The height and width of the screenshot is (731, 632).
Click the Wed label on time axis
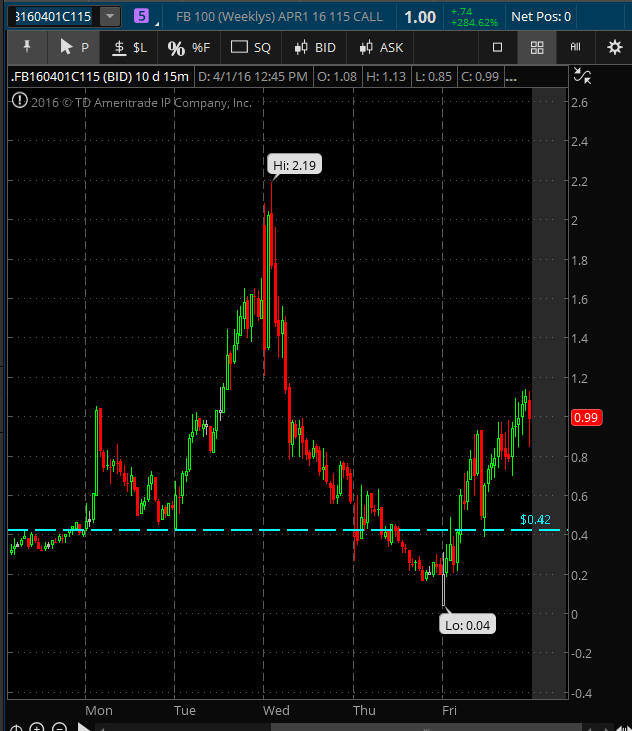[276, 710]
